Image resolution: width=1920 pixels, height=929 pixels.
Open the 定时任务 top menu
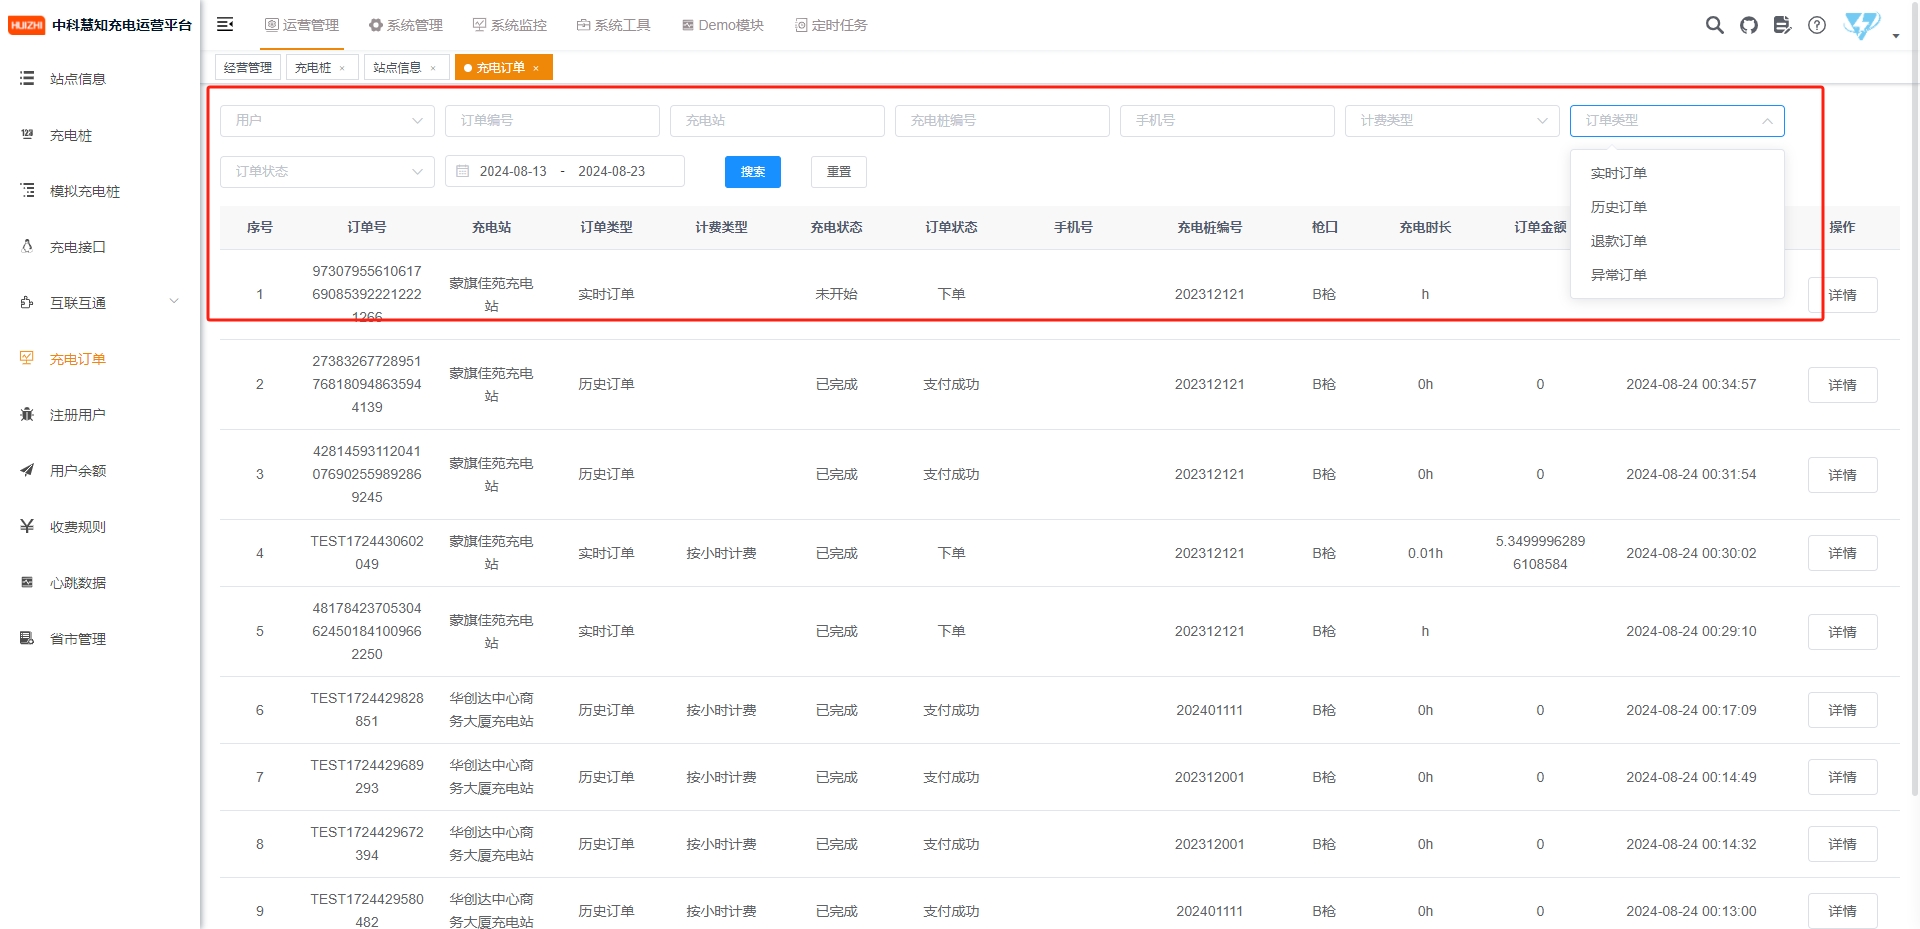click(831, 25)
